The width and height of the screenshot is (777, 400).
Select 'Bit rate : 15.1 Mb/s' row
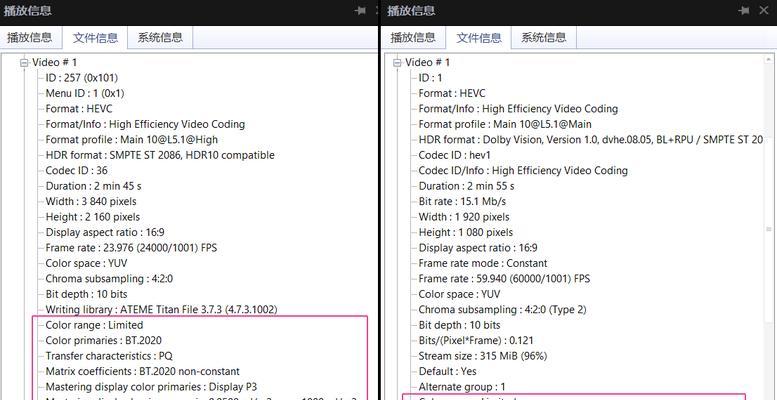click(x=462, y=201)
